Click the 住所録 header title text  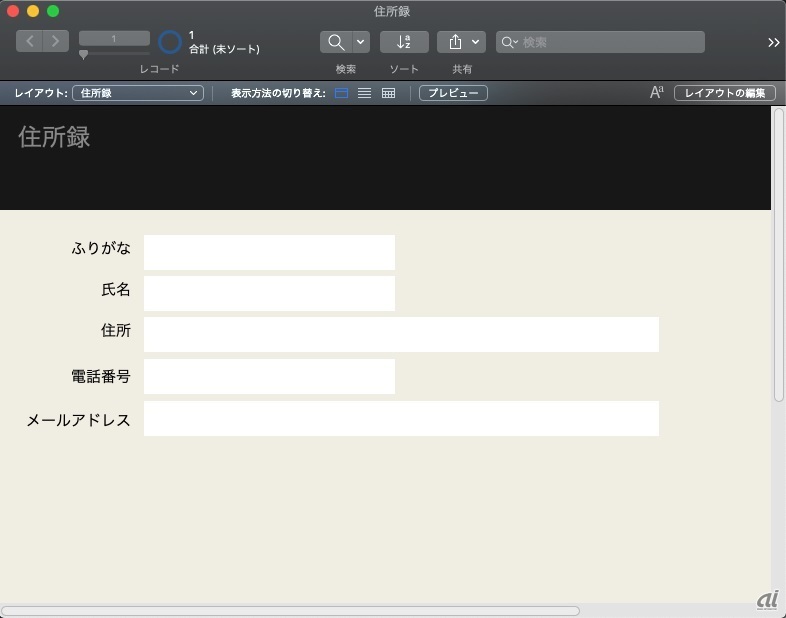click(54, 137)
